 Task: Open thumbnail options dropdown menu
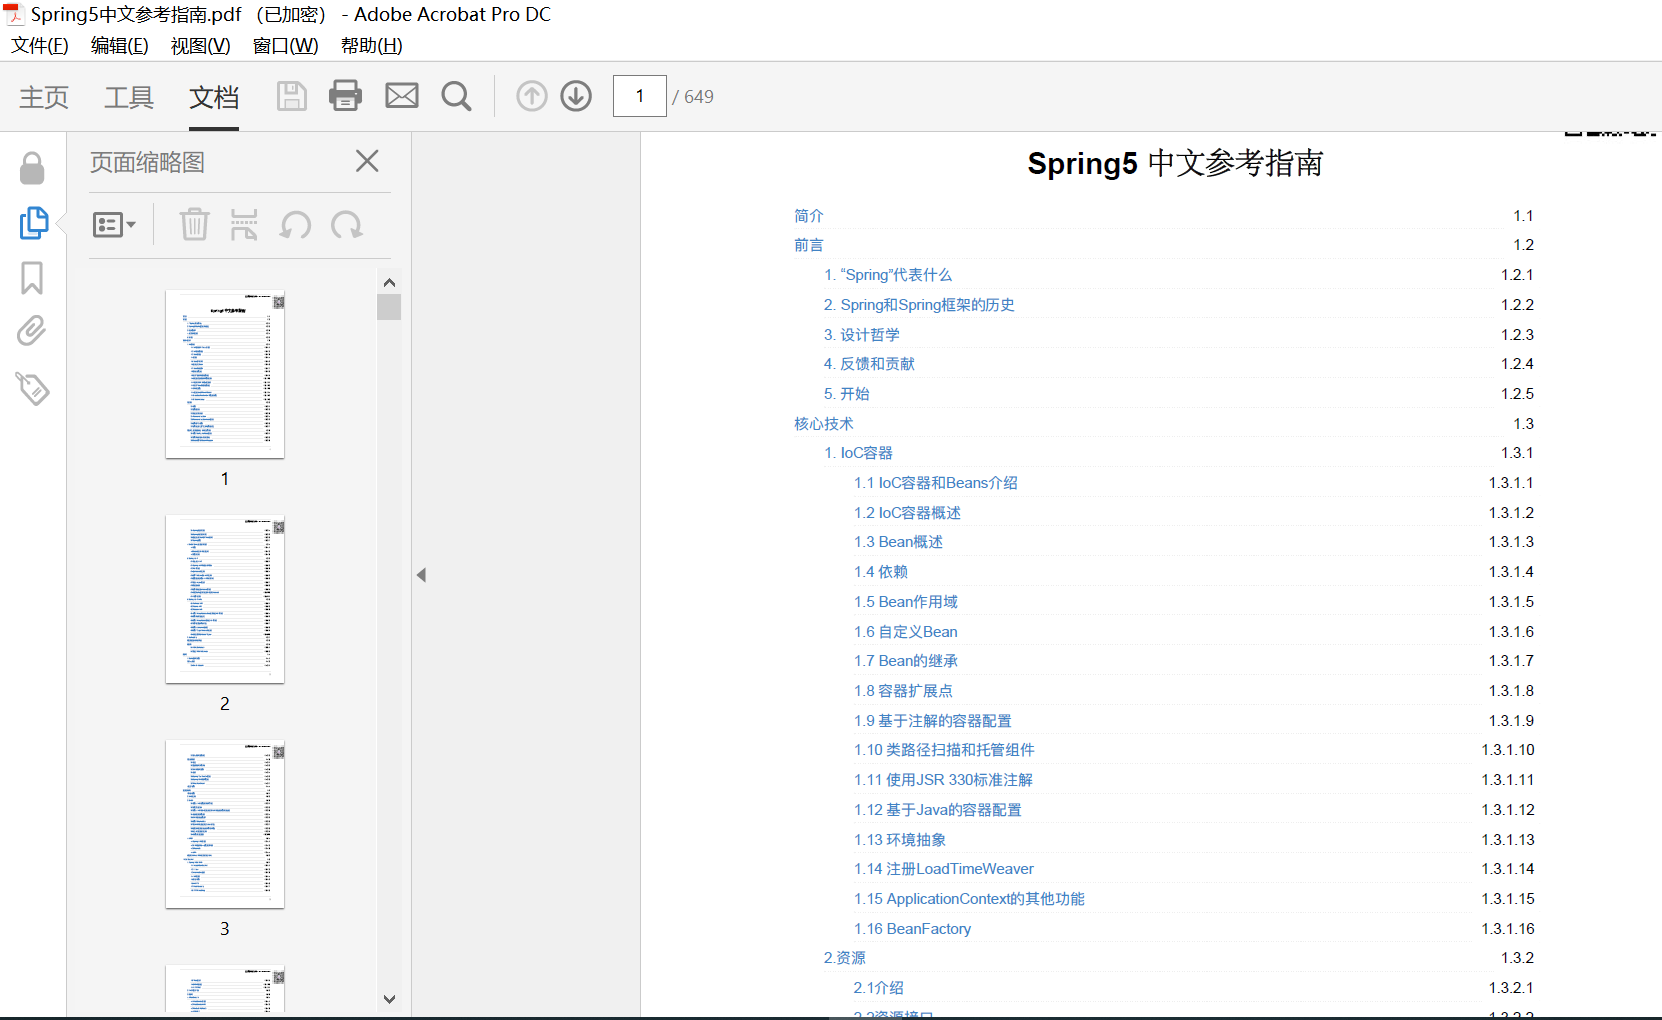click(114, 225)
